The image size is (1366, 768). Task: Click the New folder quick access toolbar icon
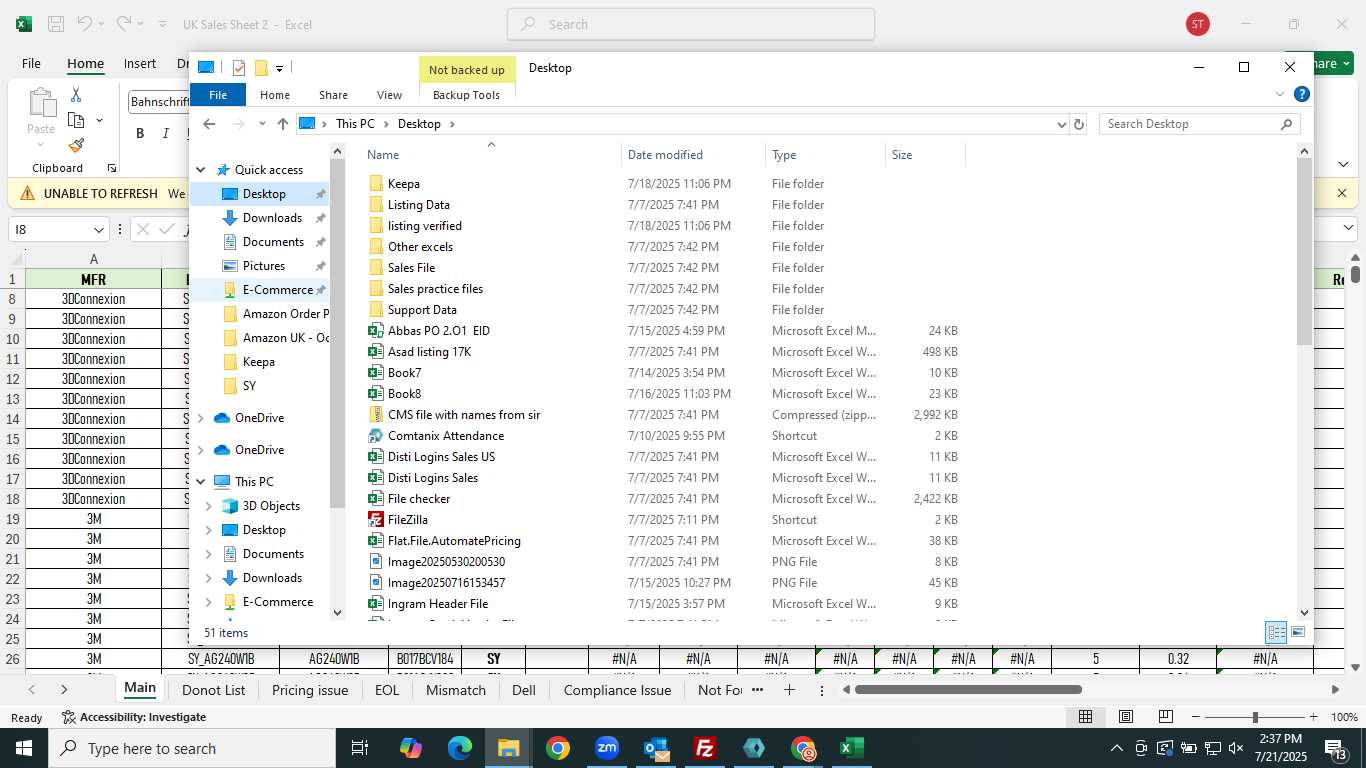pos(261,68)
